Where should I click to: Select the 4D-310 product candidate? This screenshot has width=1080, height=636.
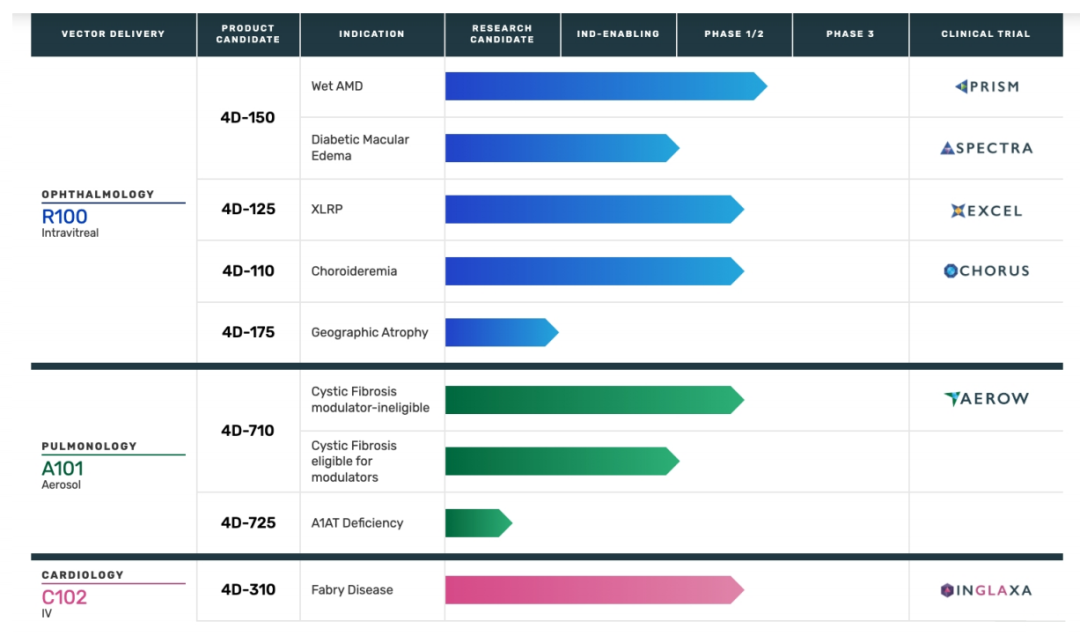[x=248, y=590]
